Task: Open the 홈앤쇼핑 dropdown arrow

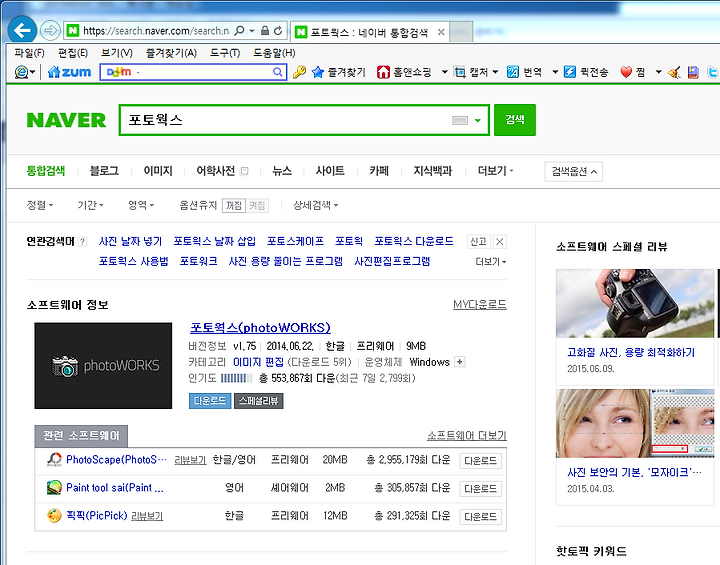Action: click(444, 72)
